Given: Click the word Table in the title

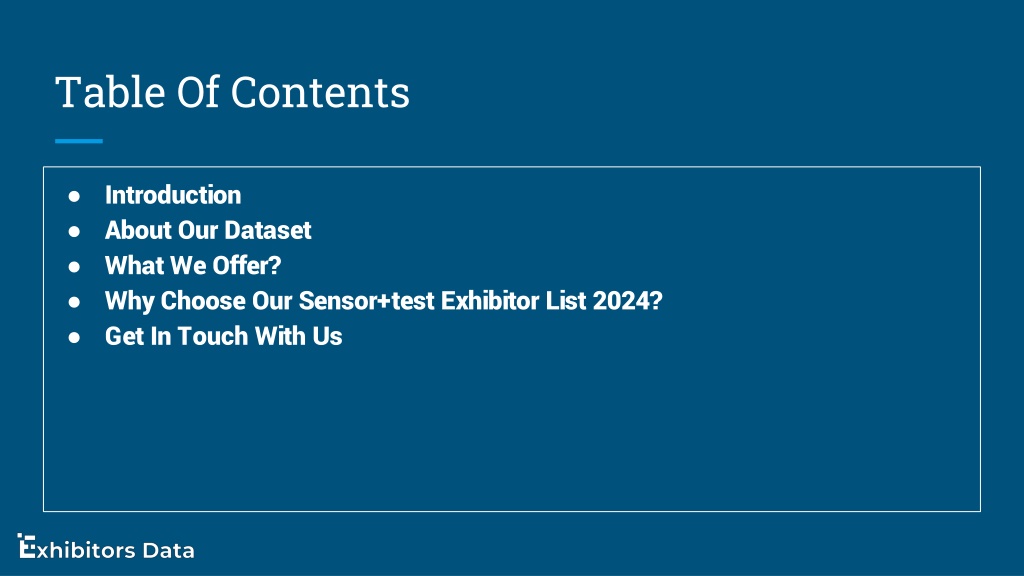Looking at the screenshot, I should pyautogui.click(x=110, y=92).
